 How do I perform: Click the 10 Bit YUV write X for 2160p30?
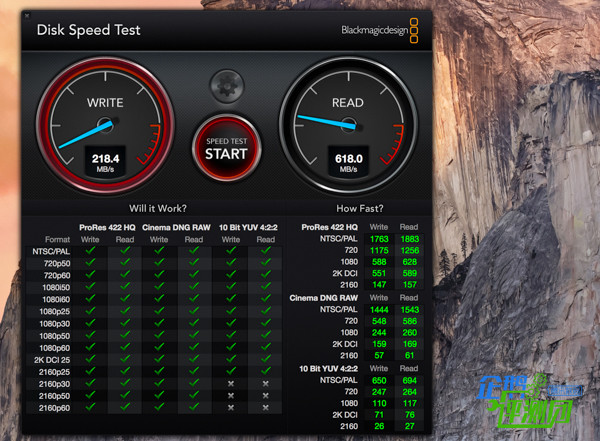click(231, 384)
